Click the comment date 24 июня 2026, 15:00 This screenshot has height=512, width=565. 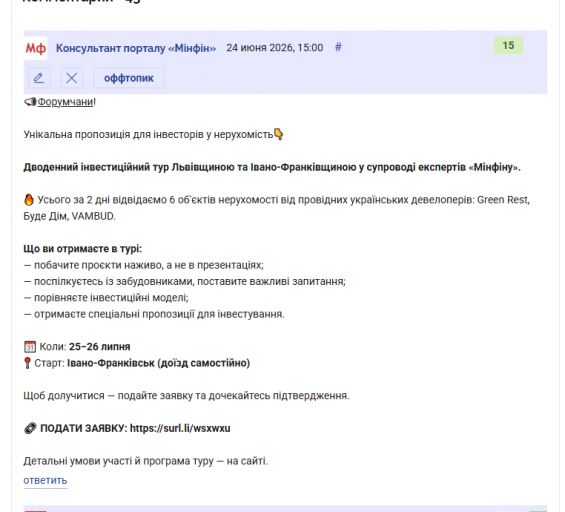coord(275,48)
